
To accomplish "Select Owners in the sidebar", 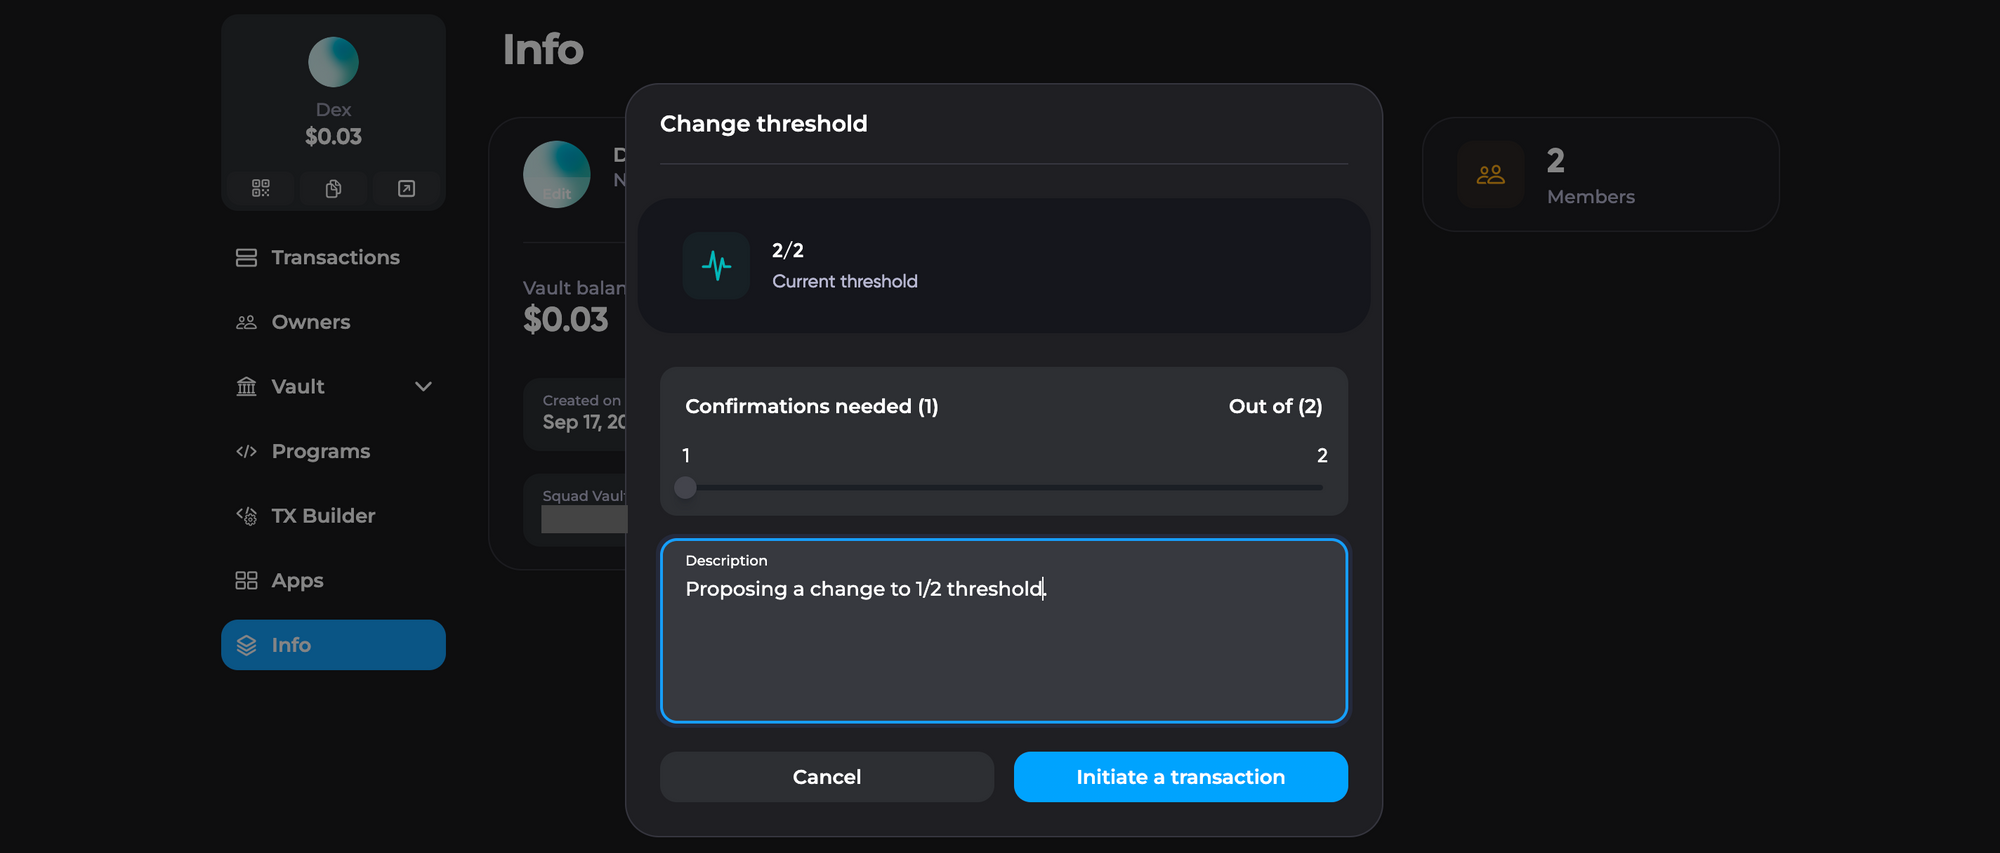I will tap(310, 321).
